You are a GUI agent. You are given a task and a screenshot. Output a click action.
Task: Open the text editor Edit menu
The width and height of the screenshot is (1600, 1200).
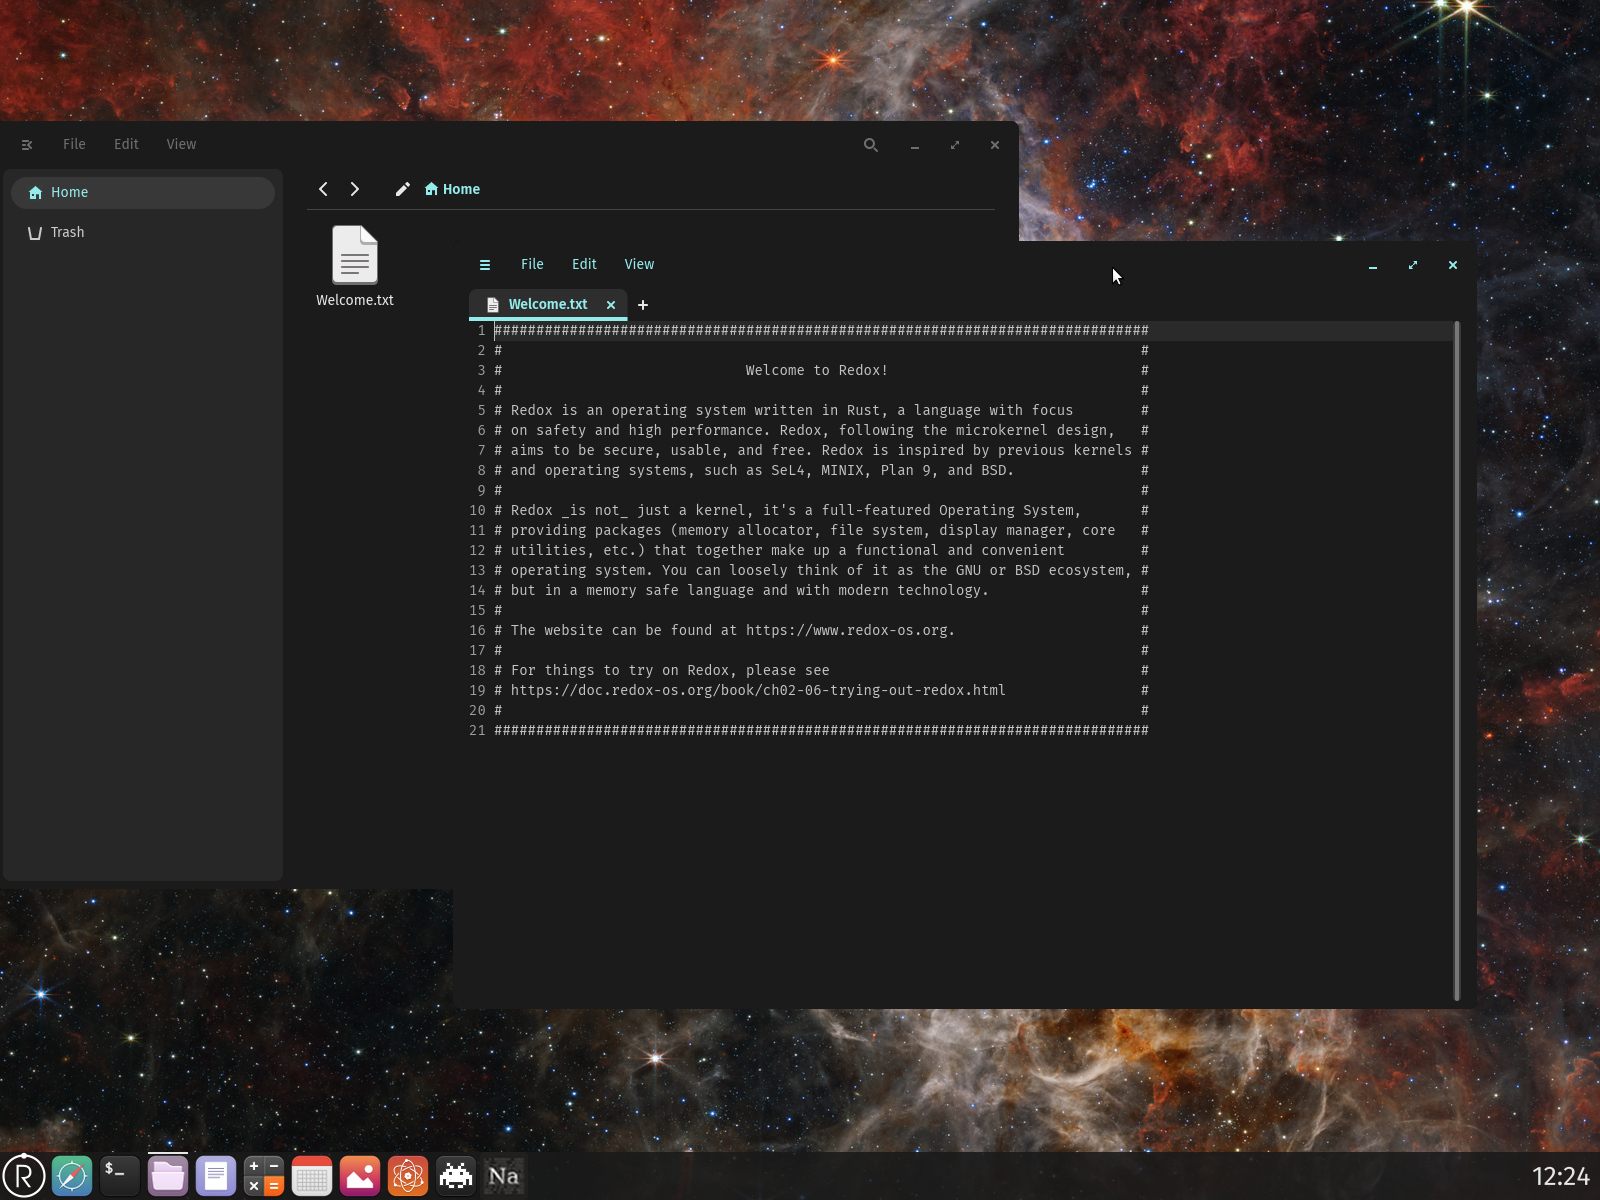(x=584, y=264)
